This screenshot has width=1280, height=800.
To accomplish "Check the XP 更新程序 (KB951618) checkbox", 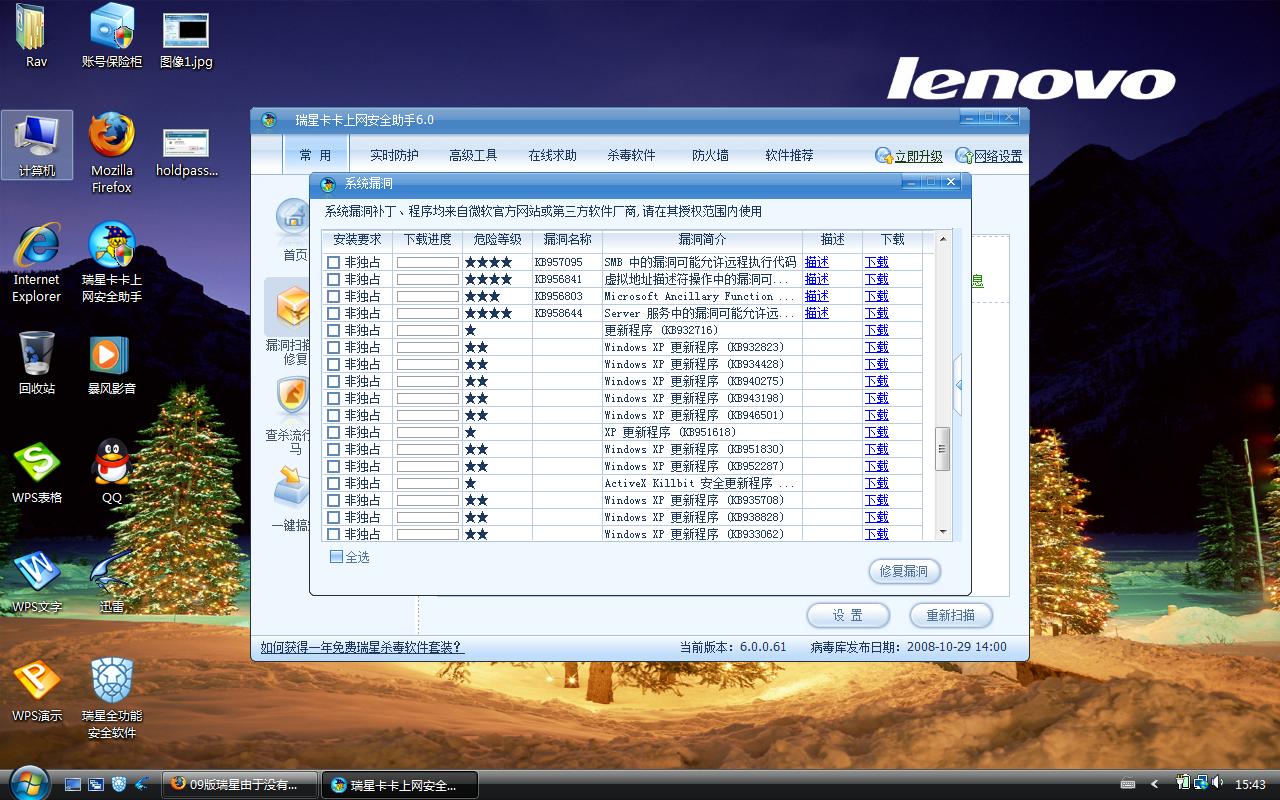I will 334,432.
